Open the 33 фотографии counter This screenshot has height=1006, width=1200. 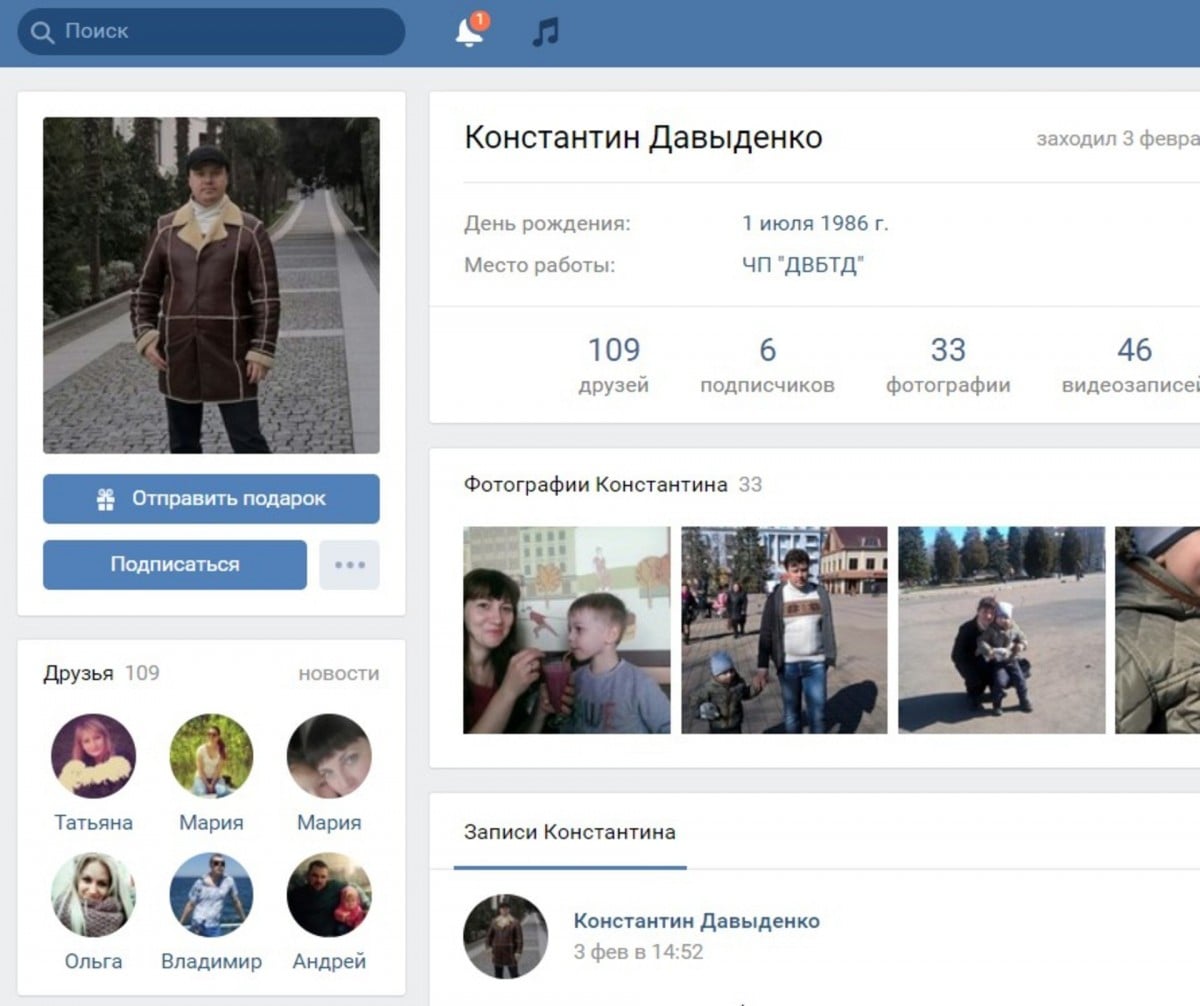click(x=947, y=365)
